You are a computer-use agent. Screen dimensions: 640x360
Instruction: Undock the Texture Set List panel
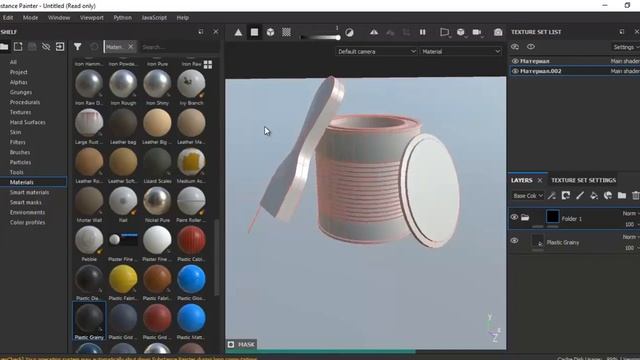[x=622, y=32]
